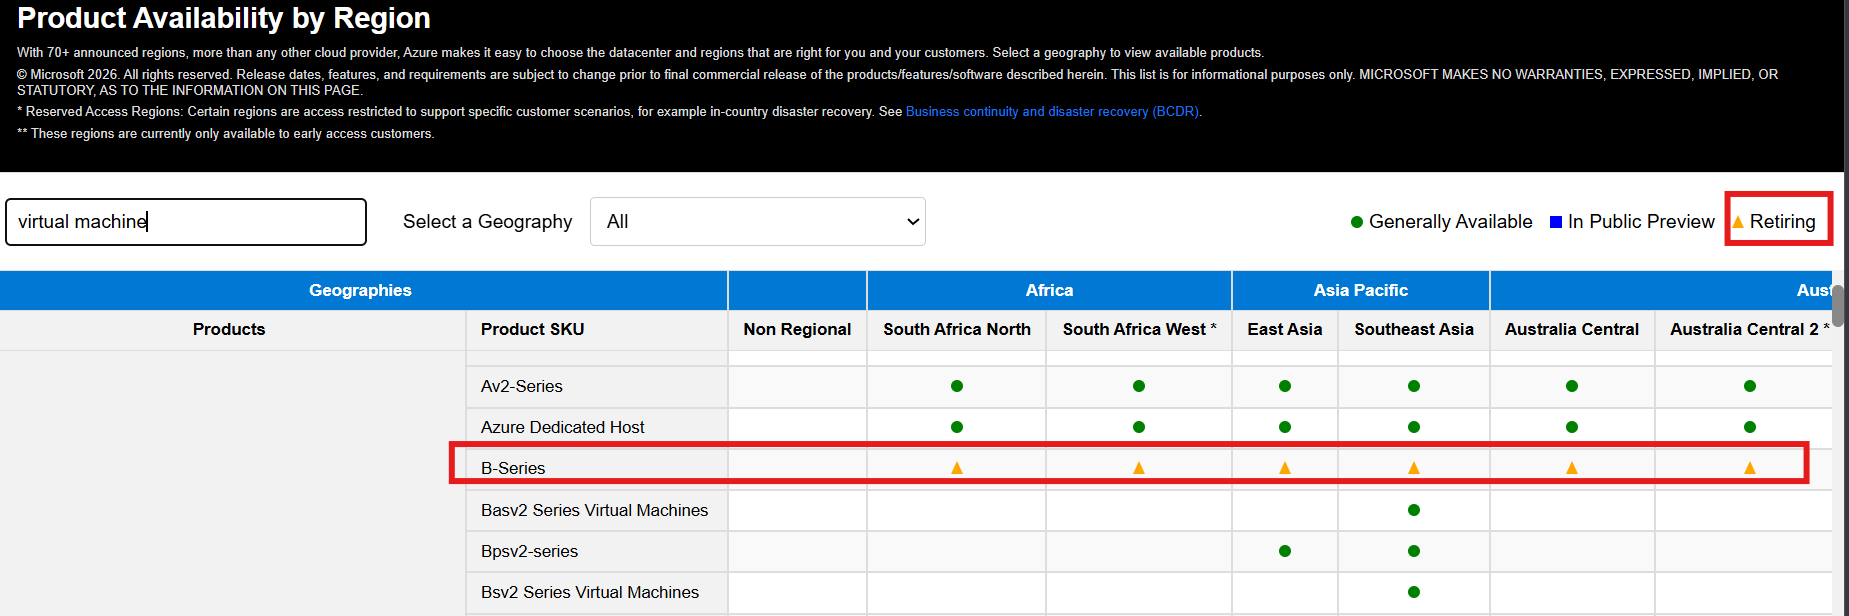
Task: Click the Azure Dedicated Host SKU cell
Action: pyautogui.click(x=597, y=427)
